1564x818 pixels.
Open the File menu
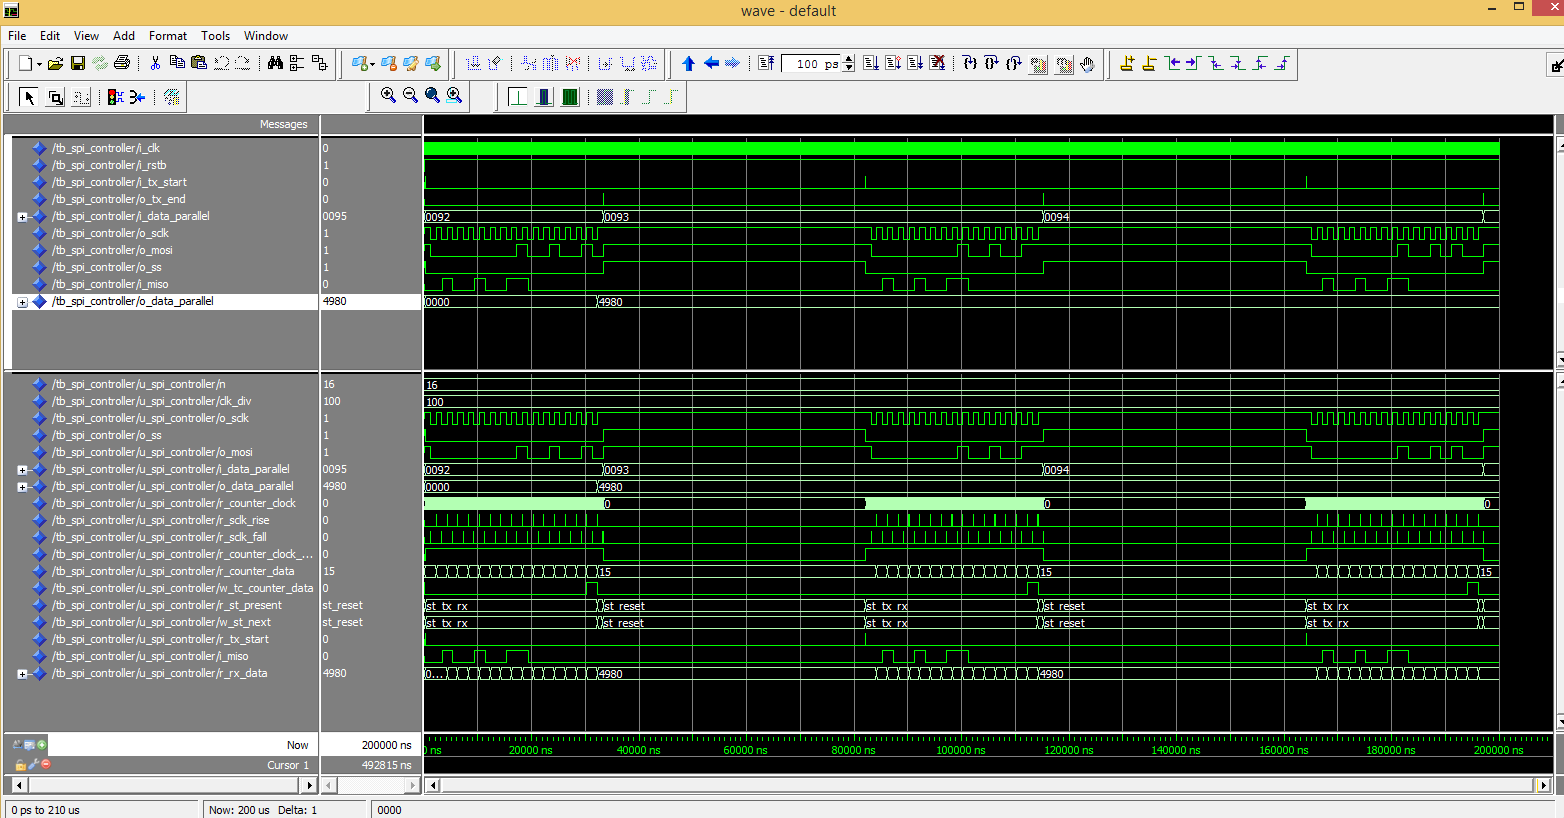tap(17, 35)
